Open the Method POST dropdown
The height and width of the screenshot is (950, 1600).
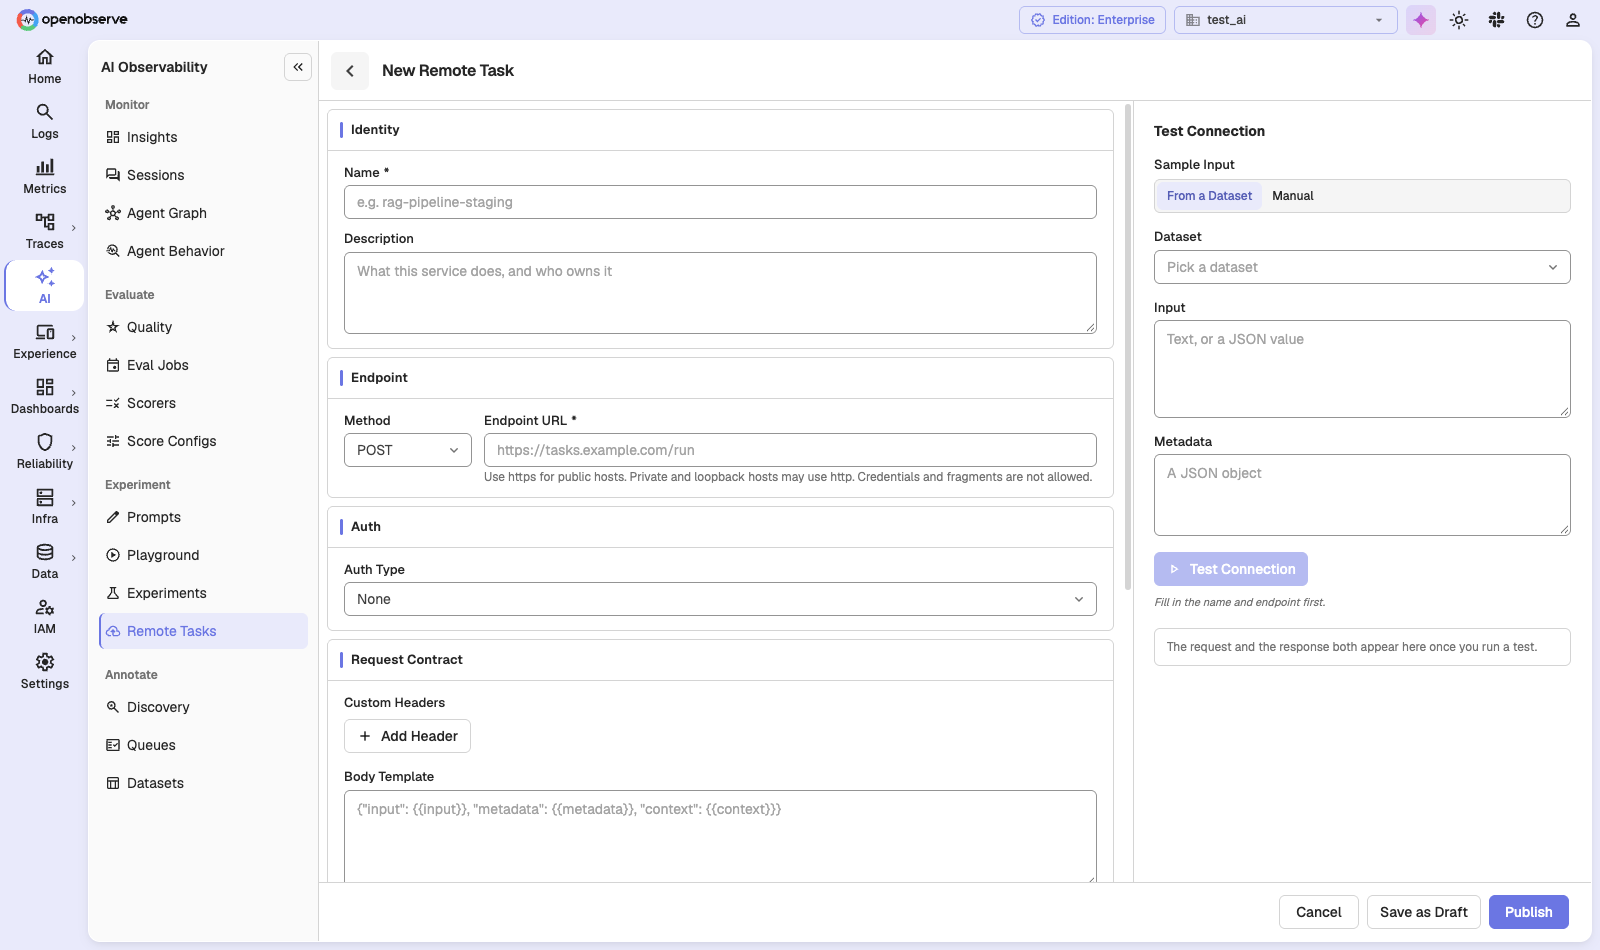coord(407,450)
